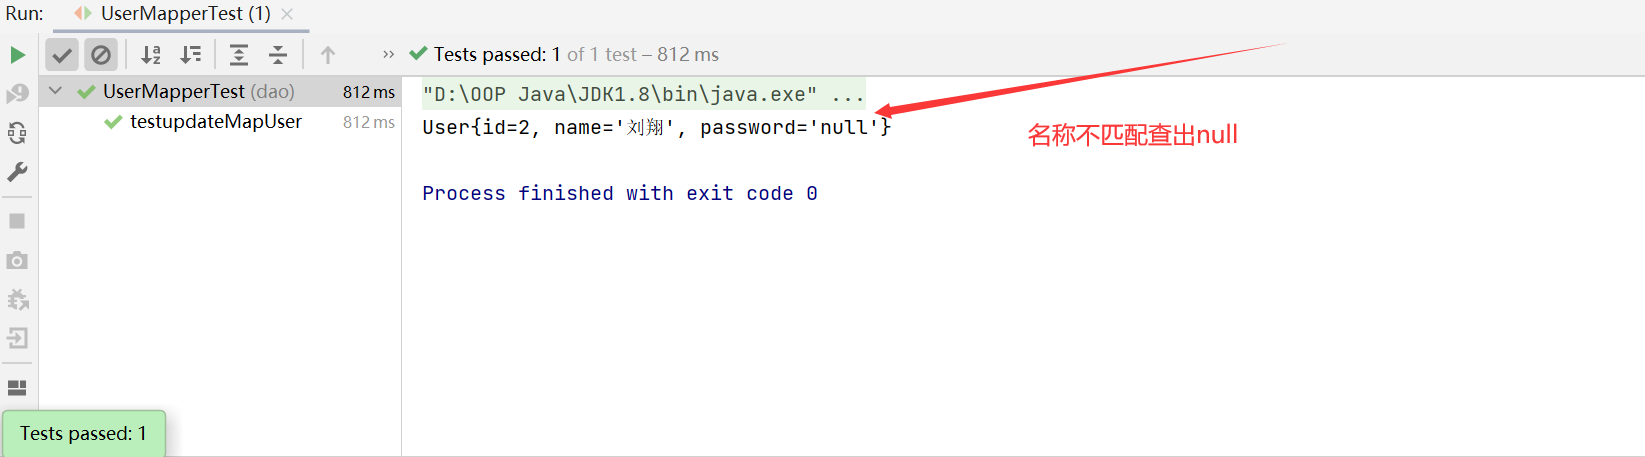Open the more toolbar options chevron
The width and height of the screenshot is (1645, 457).
tap(389, 55)
